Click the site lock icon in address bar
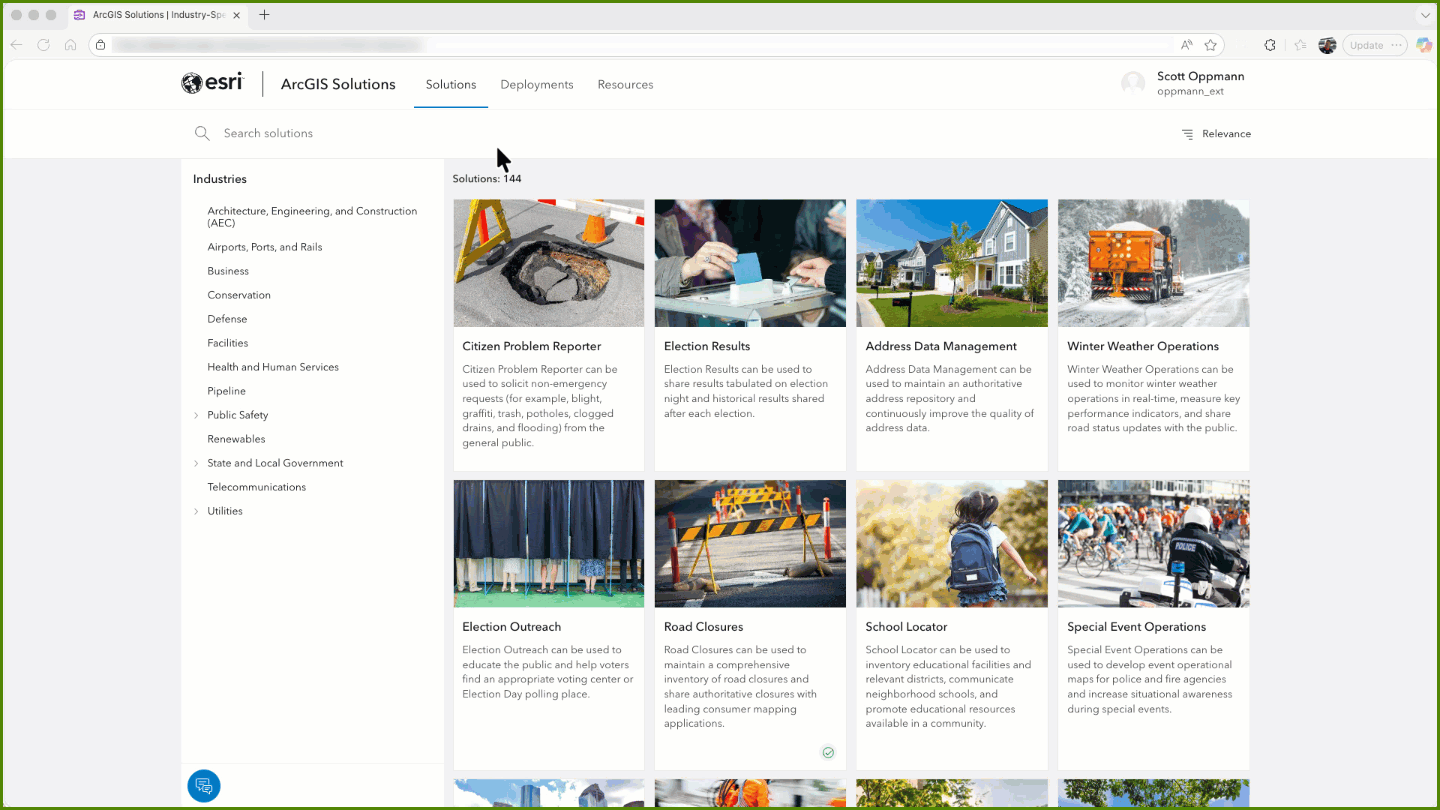 click(x=100, y=45)
